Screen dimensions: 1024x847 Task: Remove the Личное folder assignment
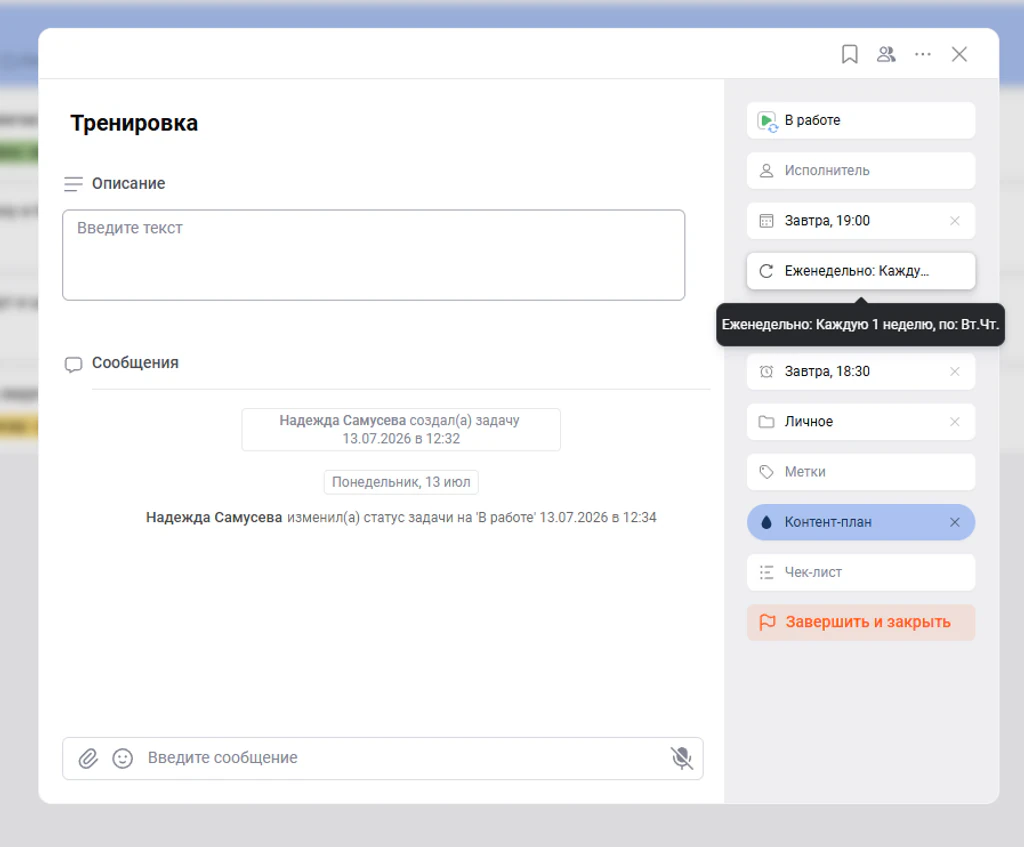[955, 422]
